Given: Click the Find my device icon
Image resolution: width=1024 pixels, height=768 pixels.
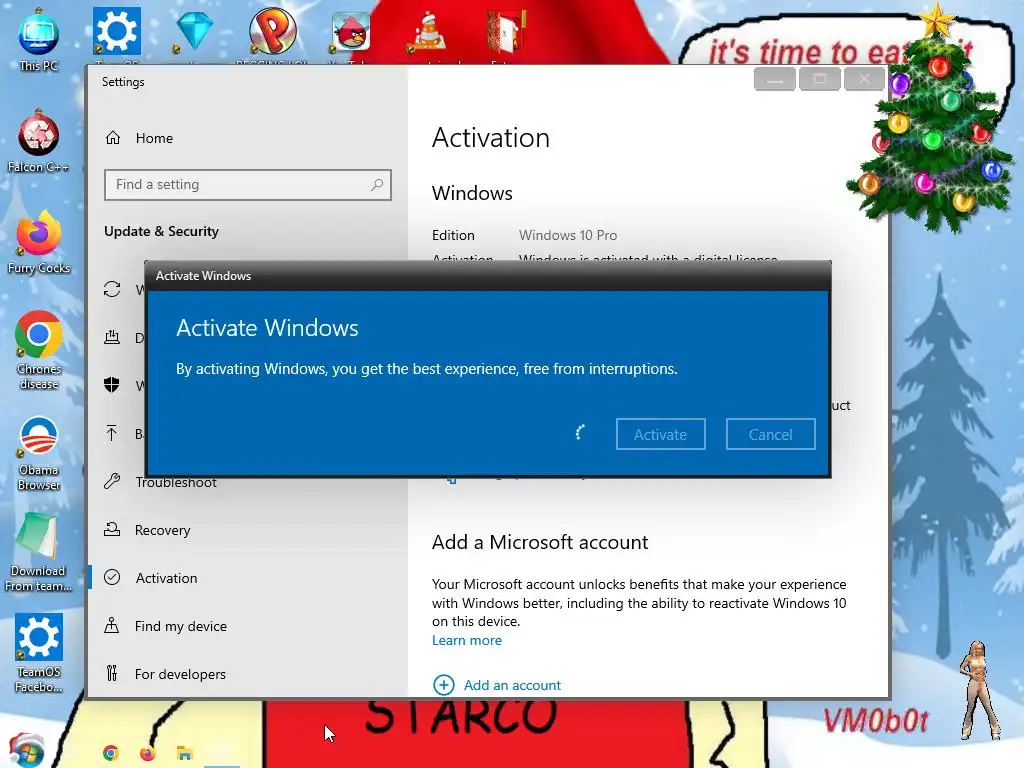Looking at the screenshot, I should click(x=112, y=625).
